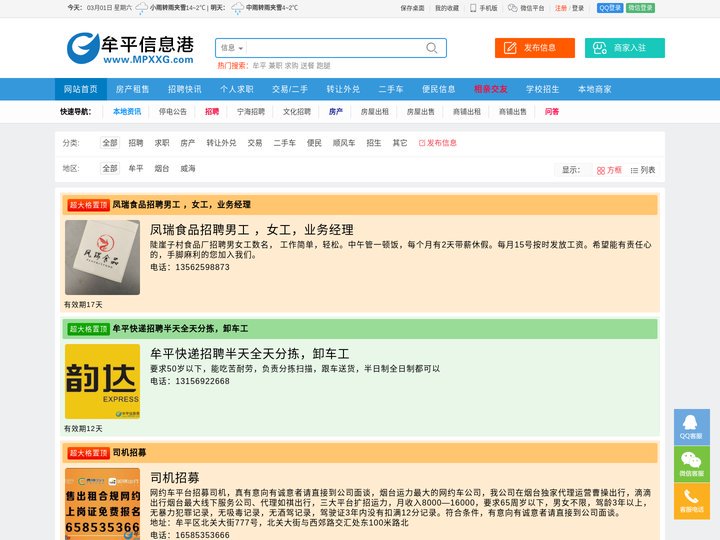The image size is (720, 540).
Task: Open the 微信平台 WeChat icon link
Action: (526, 8)
